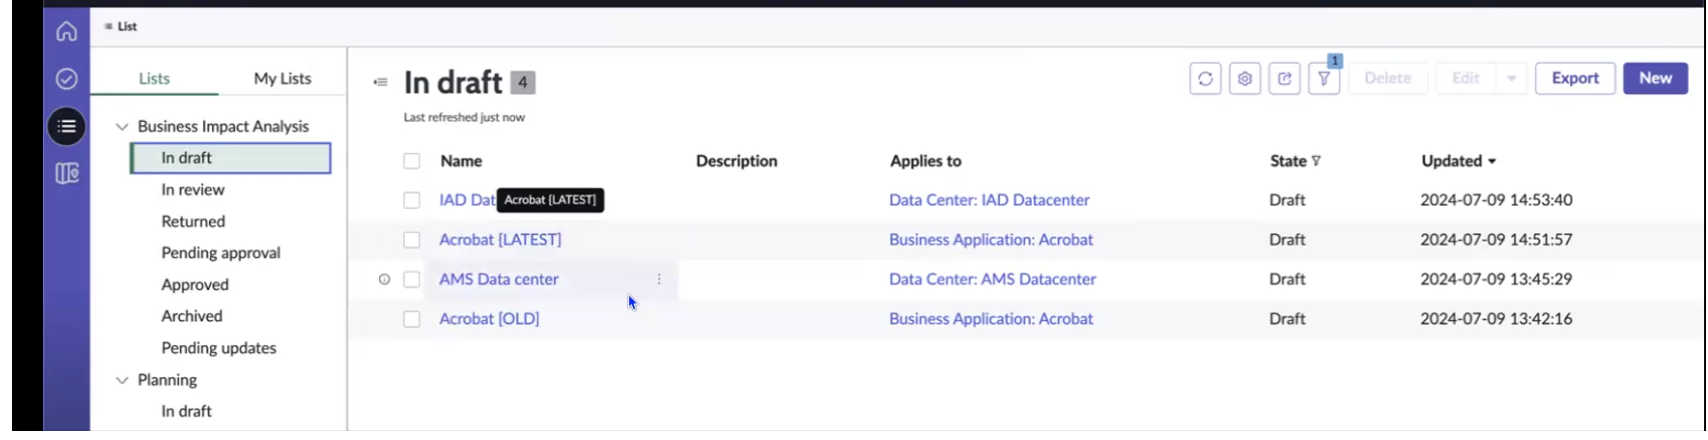
Task: Open the filter funnel icon
Action: click(x=1324, y=78)
